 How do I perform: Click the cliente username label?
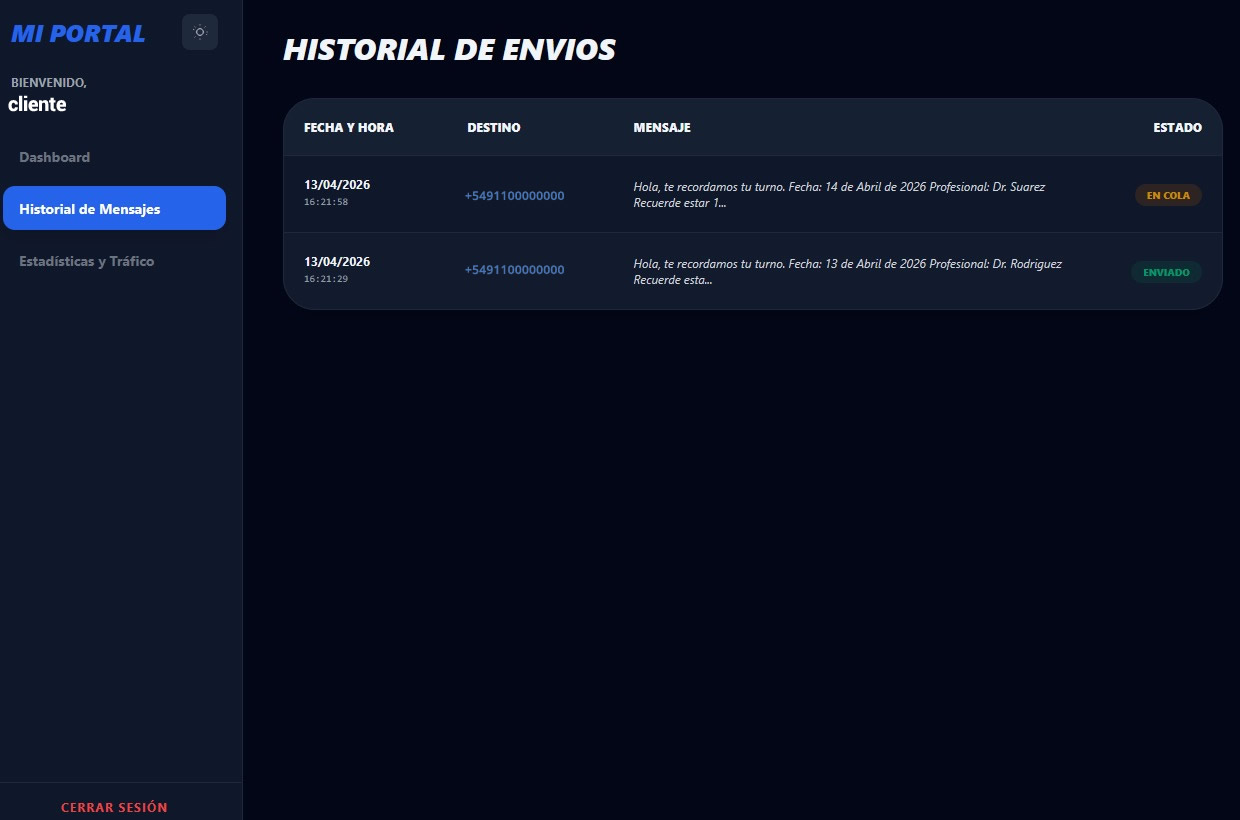[37, 104]
